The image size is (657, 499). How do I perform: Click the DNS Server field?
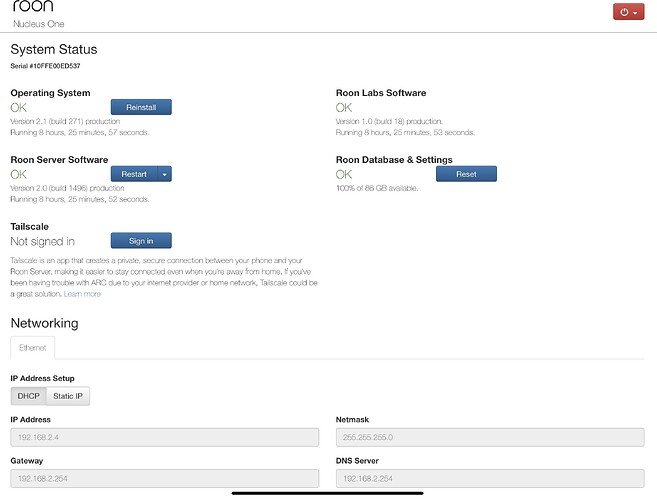click(x=490, y=478)
